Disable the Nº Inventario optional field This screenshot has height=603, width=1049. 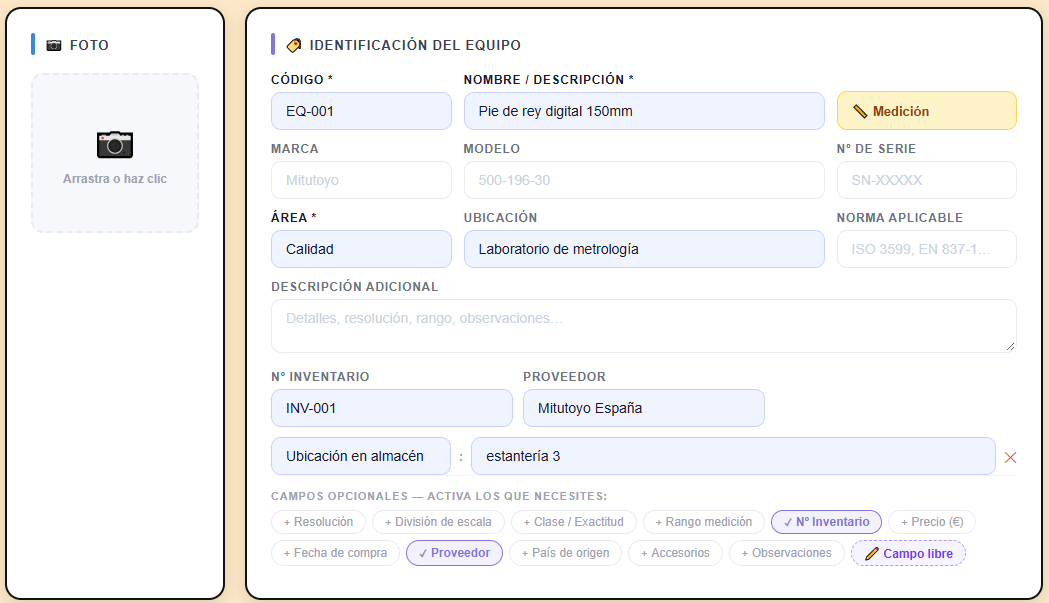[x=826, y=522]
